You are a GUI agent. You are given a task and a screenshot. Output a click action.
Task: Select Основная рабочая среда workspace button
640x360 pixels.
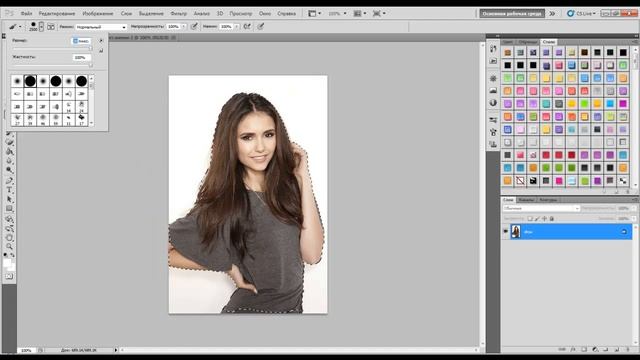(x=512, y=13)
